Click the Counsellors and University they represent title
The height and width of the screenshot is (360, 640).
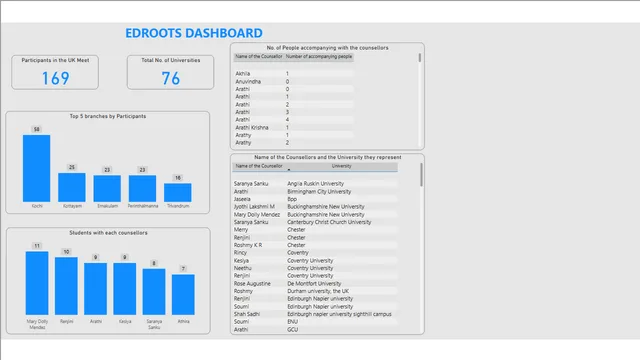(328, 157)
